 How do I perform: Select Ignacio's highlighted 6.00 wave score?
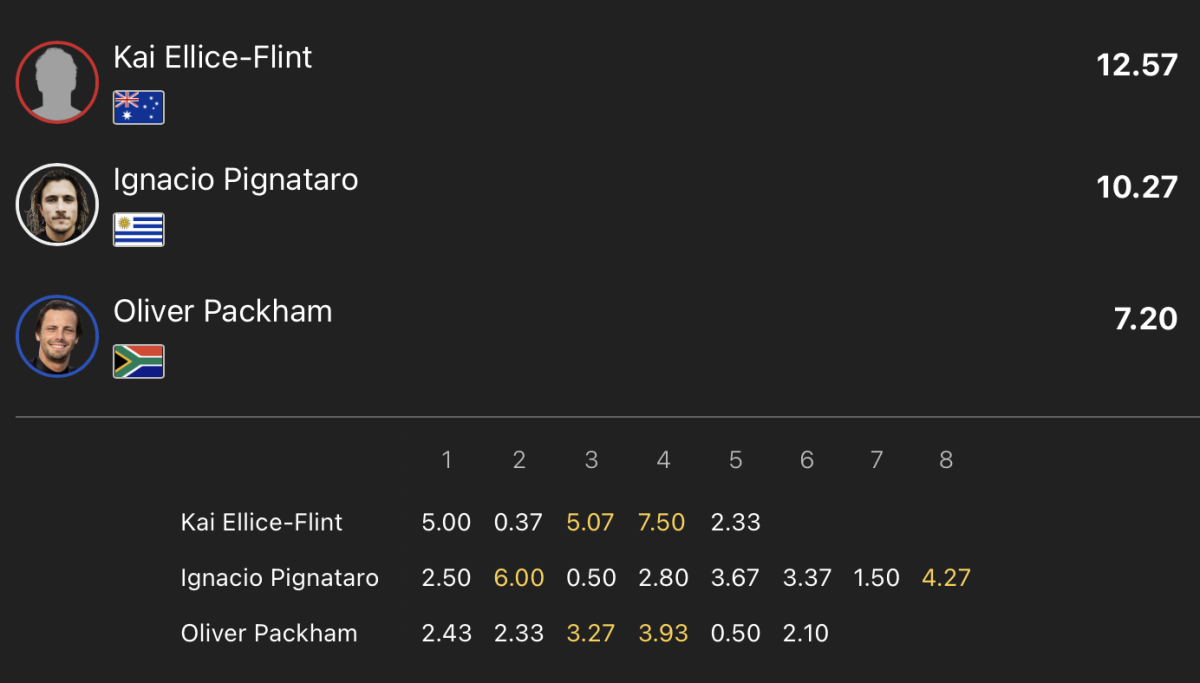(519, 578)
